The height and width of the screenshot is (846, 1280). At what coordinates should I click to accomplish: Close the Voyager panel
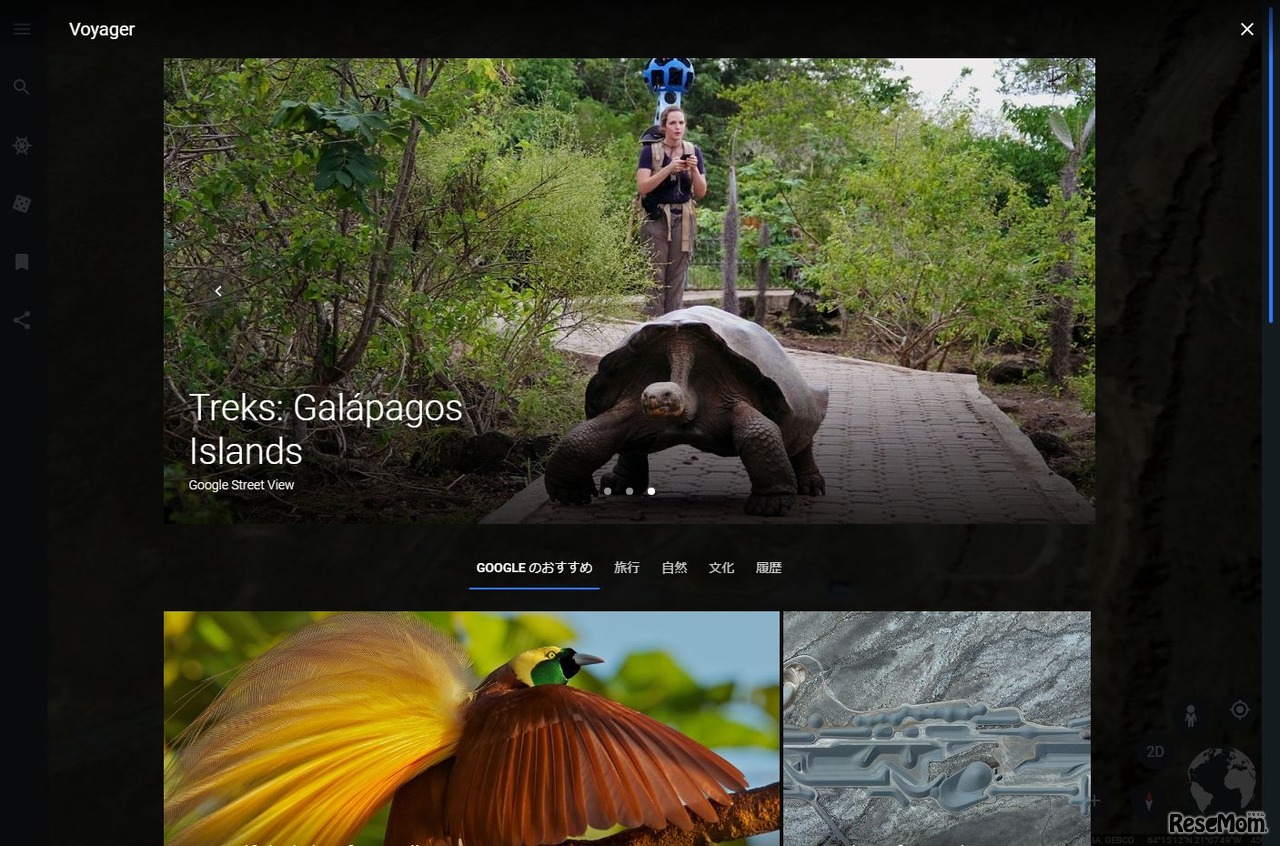coord(1247,29)
